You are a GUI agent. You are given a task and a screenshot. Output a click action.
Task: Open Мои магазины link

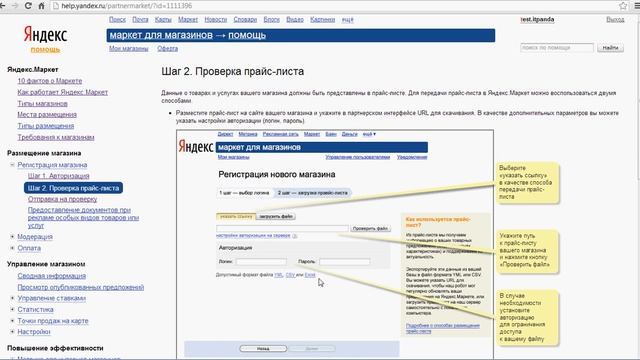(x=129, y=48)
